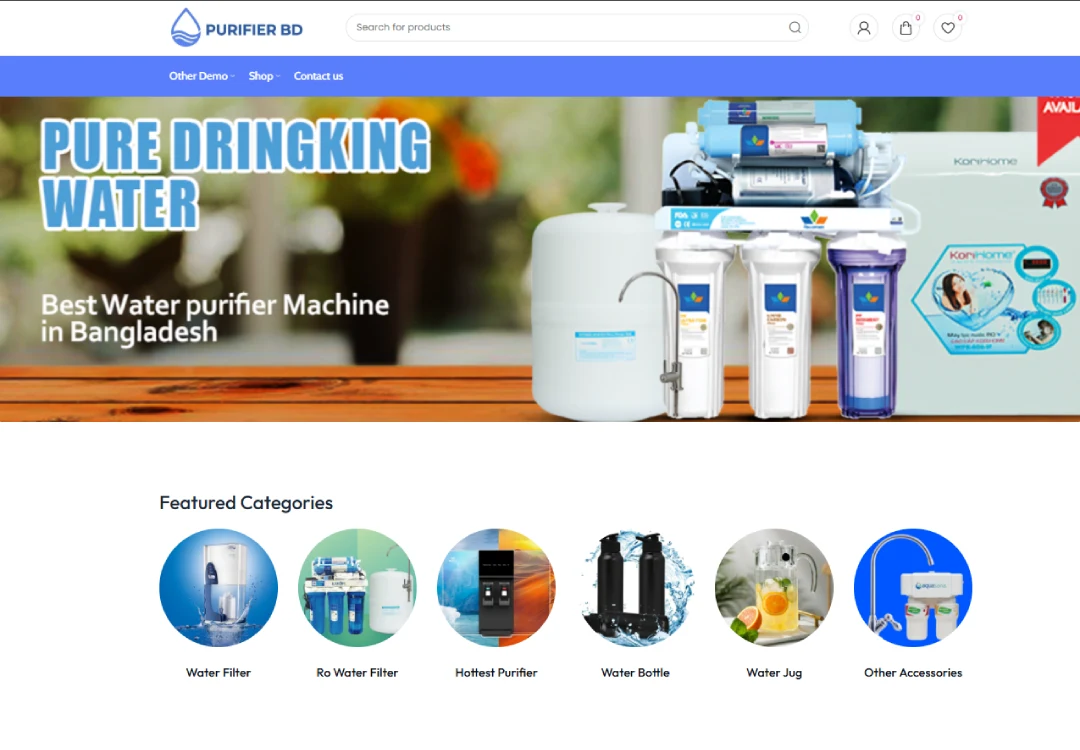Viewport: 1080px width, 750px height.
Task: Select the Ro Water Filter category image
Action: point(357,588)
